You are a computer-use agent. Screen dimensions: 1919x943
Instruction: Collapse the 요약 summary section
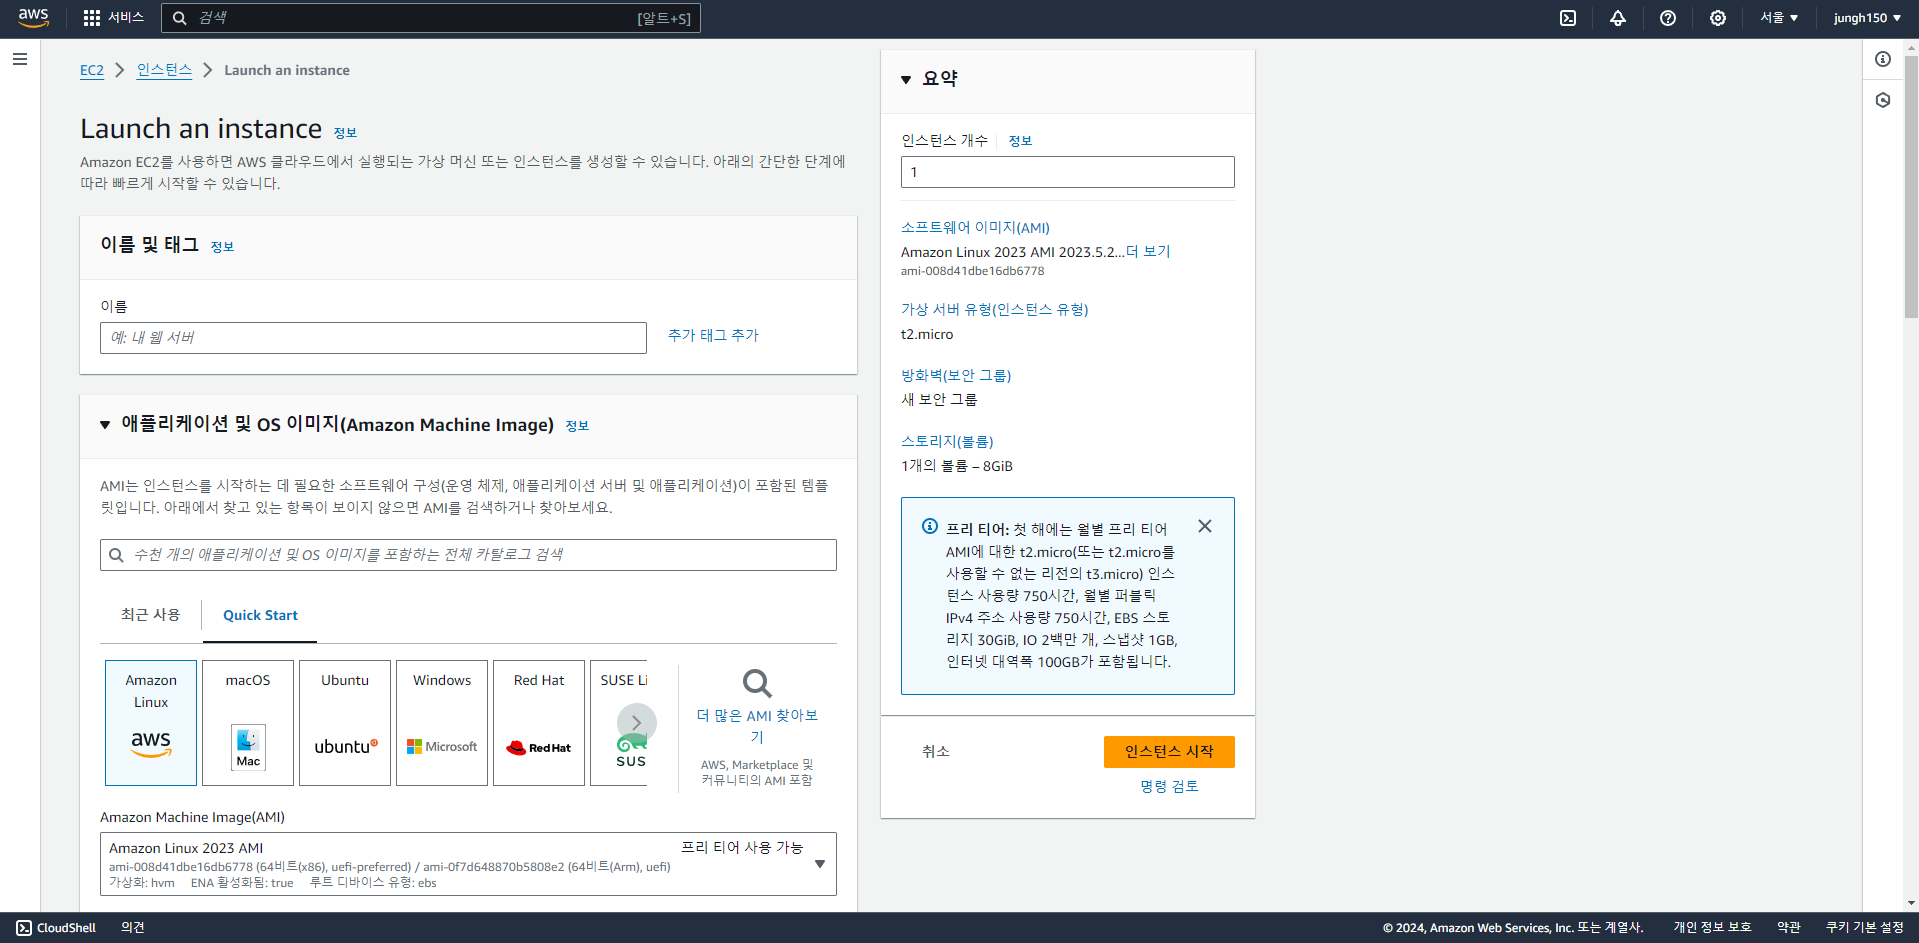point(906,80)
